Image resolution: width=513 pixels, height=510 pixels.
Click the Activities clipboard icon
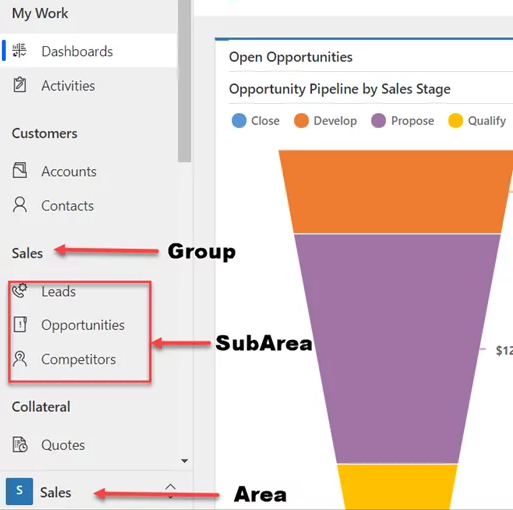(x=19, y=85)
